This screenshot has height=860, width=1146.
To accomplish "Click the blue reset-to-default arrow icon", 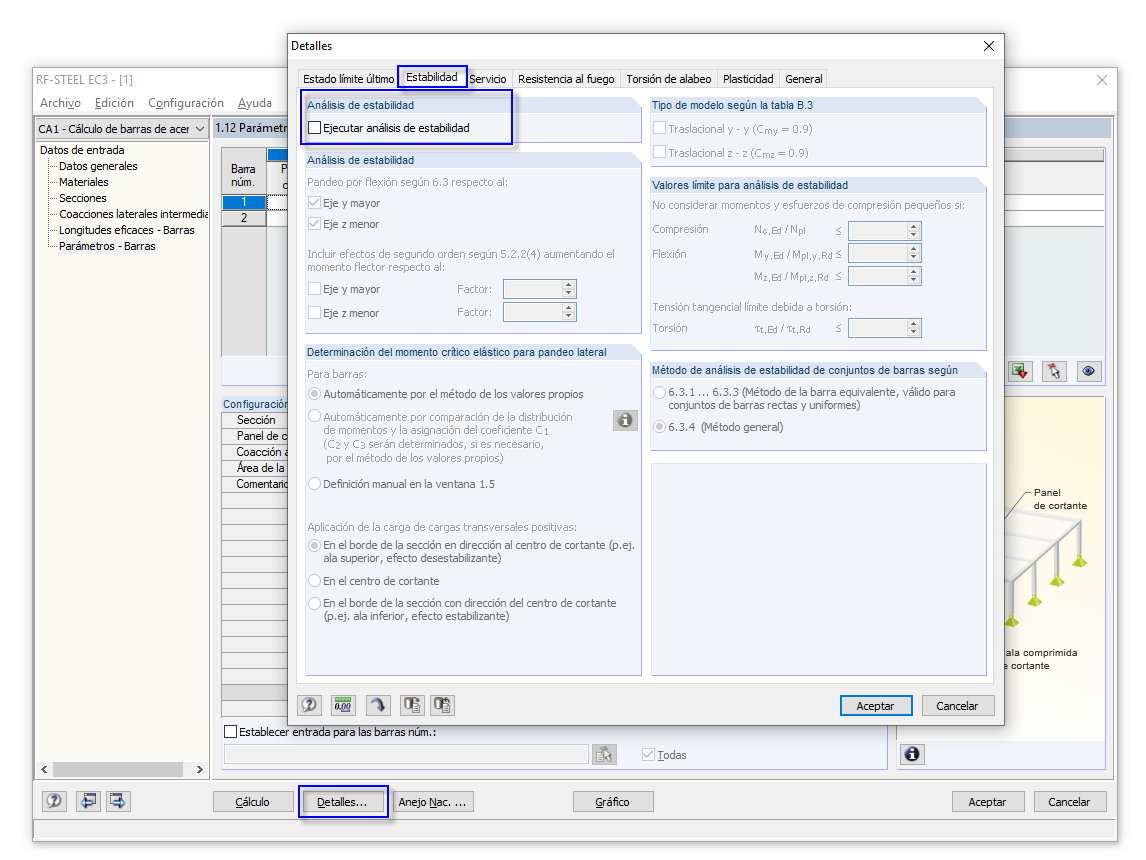I will [377, 705].
